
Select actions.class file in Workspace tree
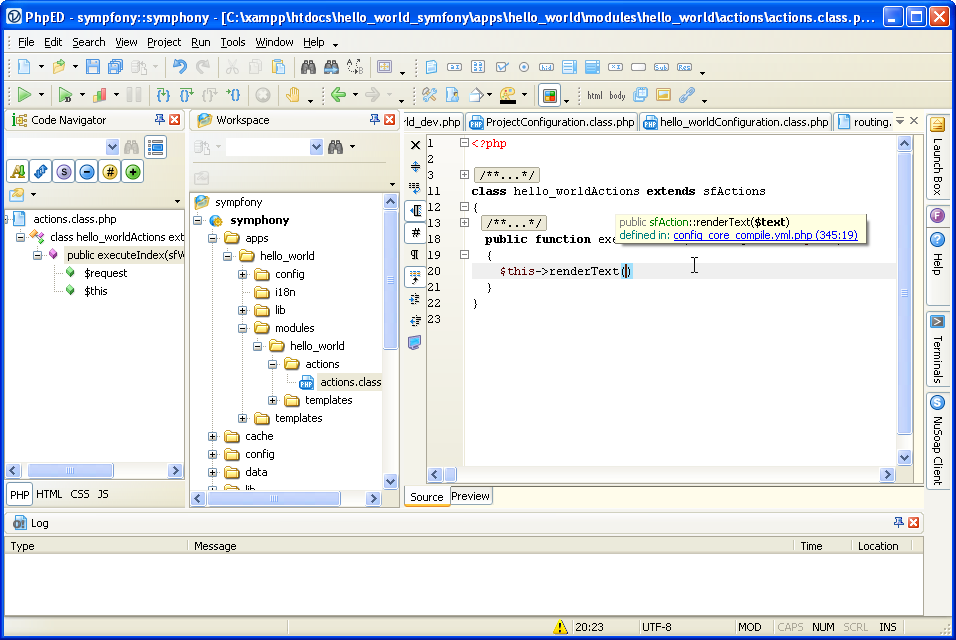tap(350, 382)
